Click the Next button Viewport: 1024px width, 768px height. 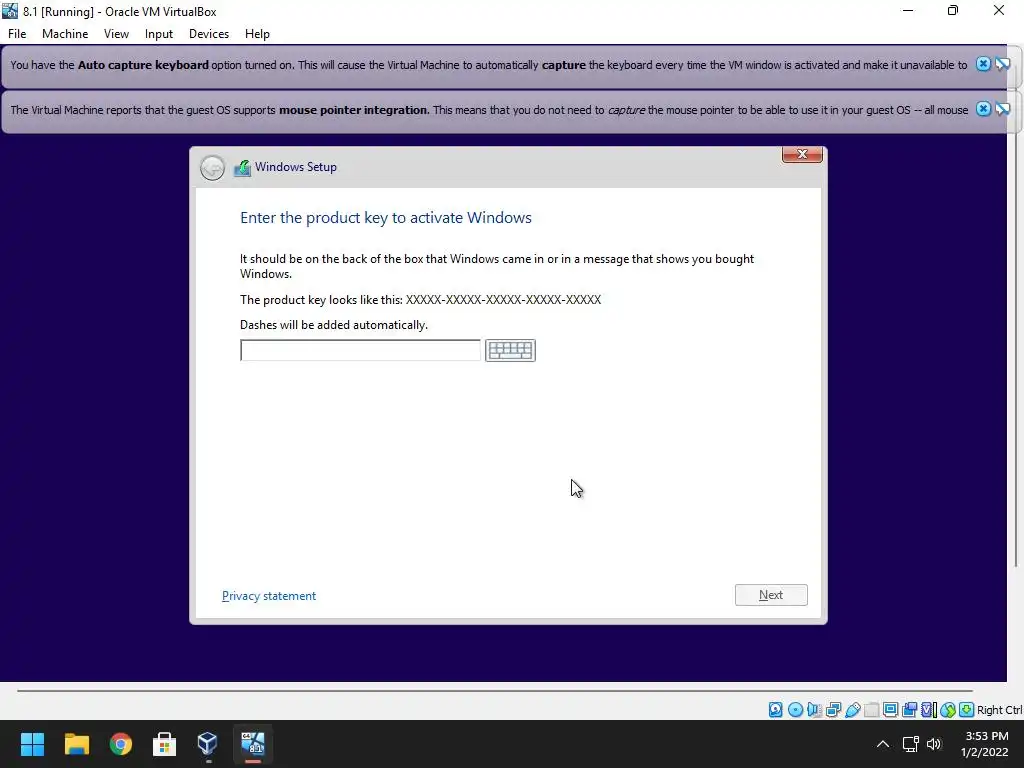(x=771, y=595)
